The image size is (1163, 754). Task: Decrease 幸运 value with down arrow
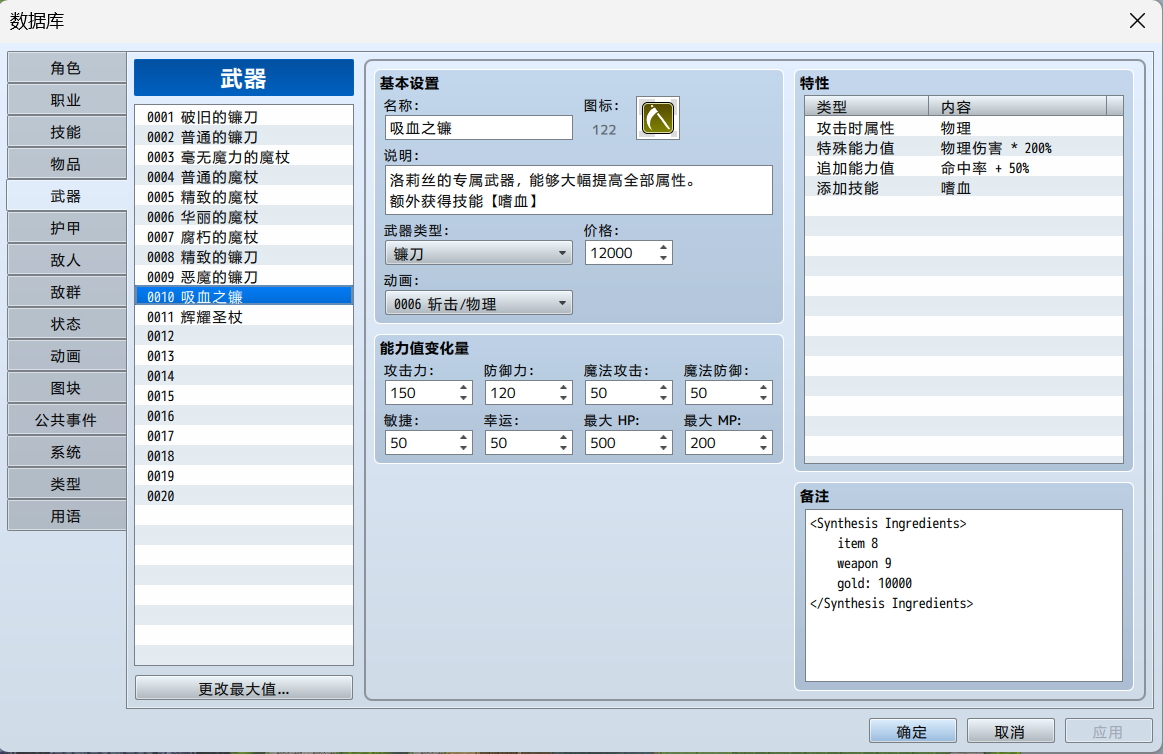tap(564, 449)
